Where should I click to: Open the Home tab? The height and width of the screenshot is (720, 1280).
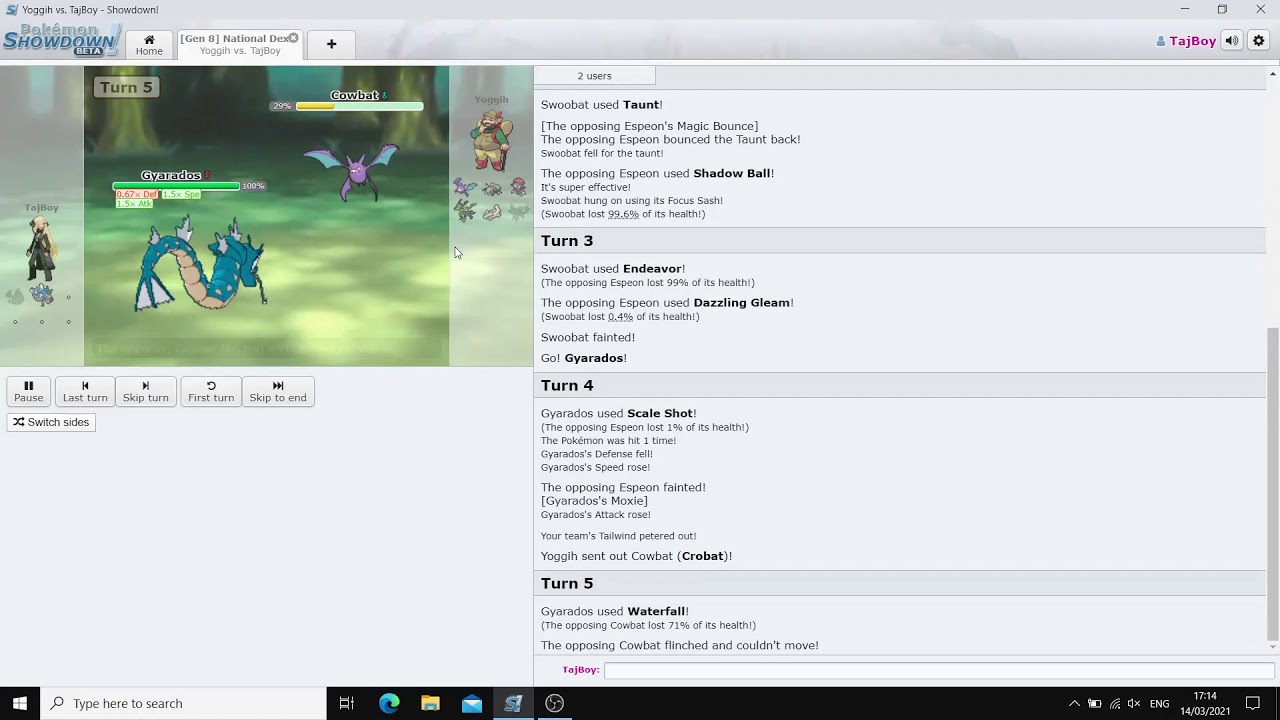[149, 44]
